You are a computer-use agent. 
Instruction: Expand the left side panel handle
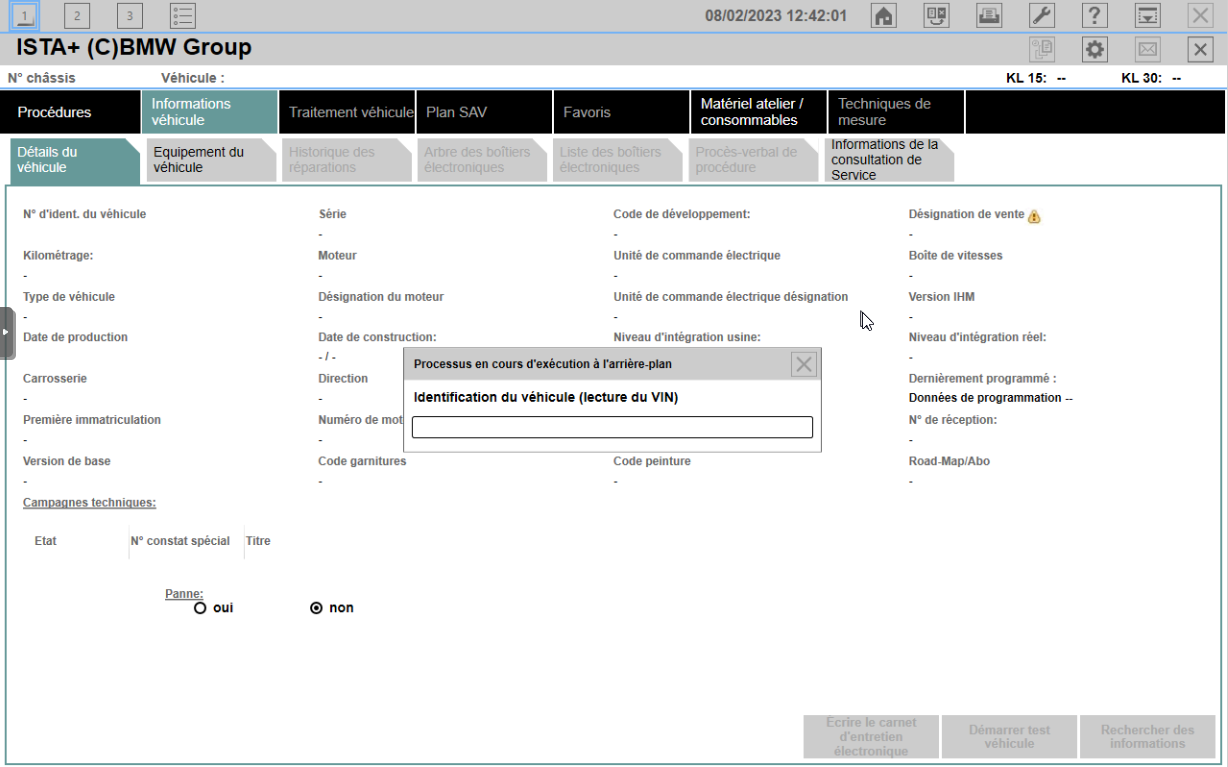pos(7,333)
